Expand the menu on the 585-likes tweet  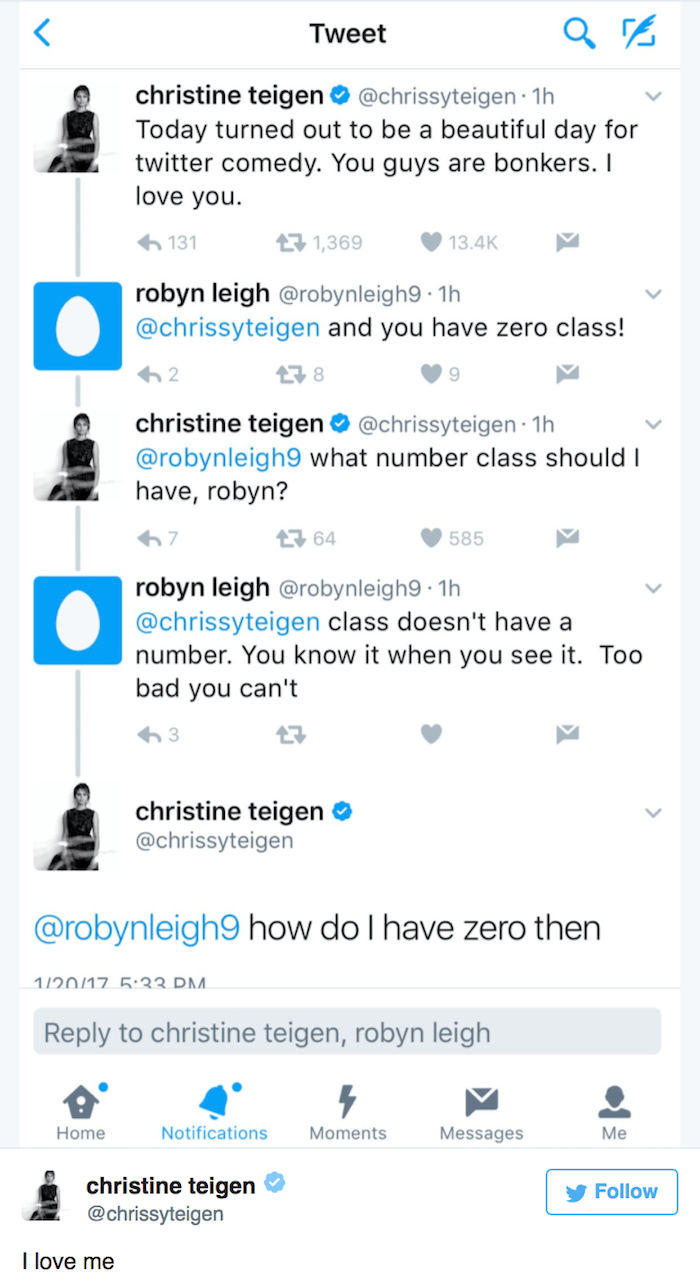653,422
